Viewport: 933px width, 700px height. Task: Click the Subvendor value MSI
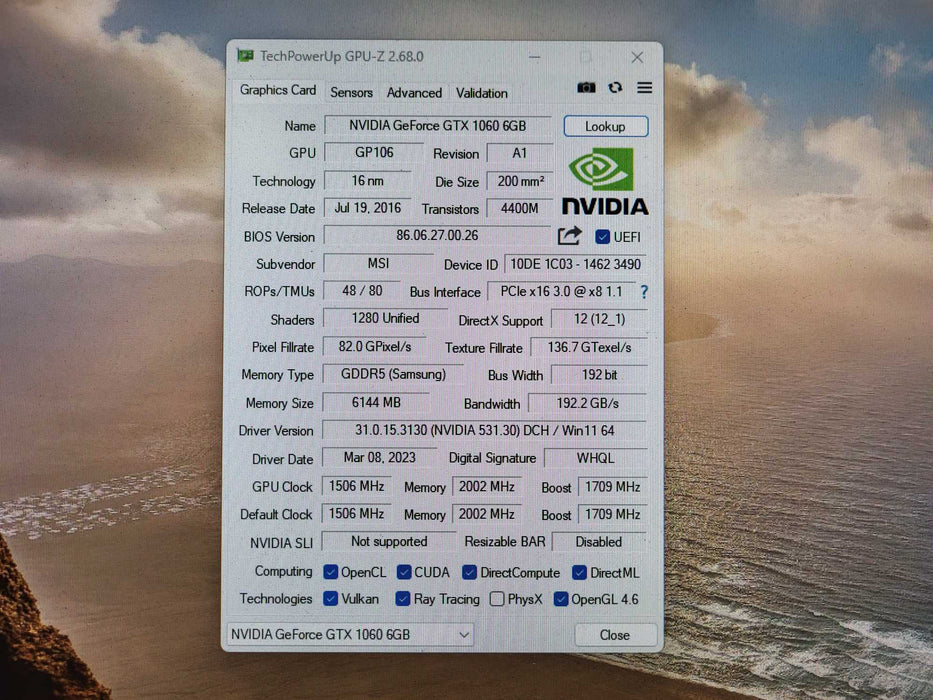pos(378,263)
